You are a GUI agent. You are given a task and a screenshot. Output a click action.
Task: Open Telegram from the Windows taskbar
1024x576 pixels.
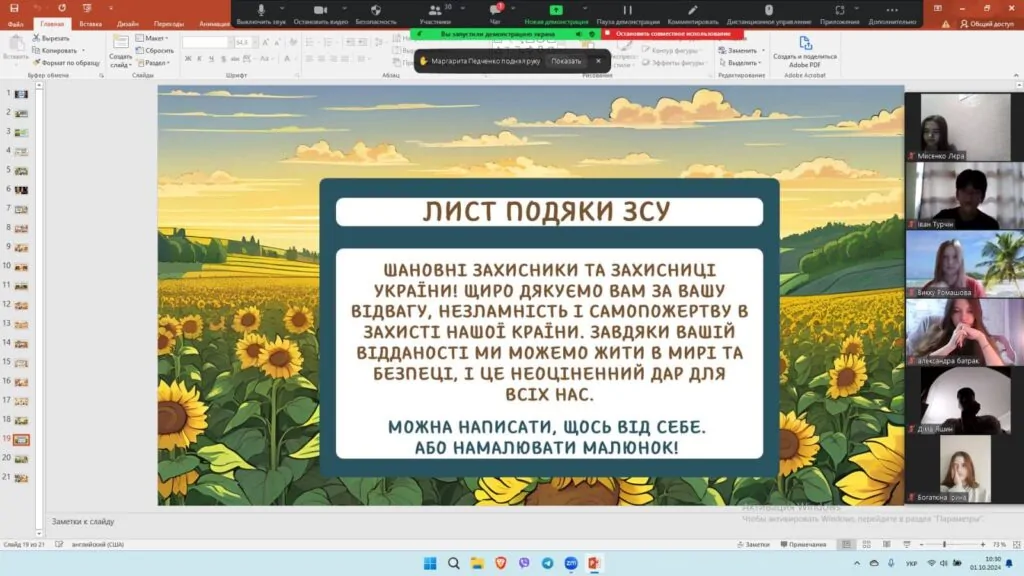547,563
